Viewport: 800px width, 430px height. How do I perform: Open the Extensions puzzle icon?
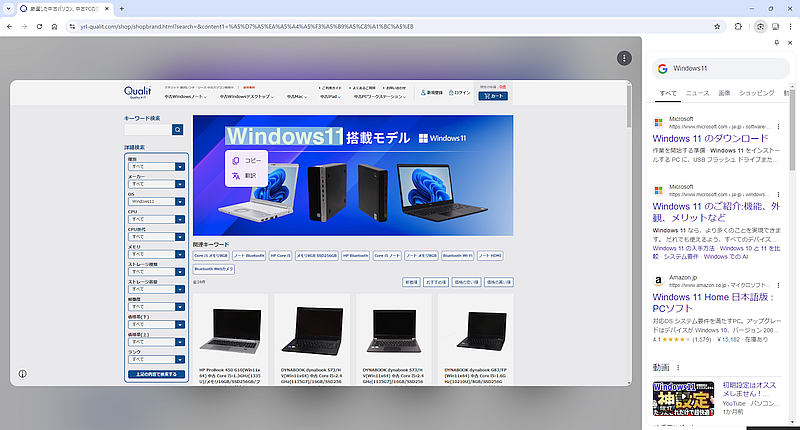(738, 27)
